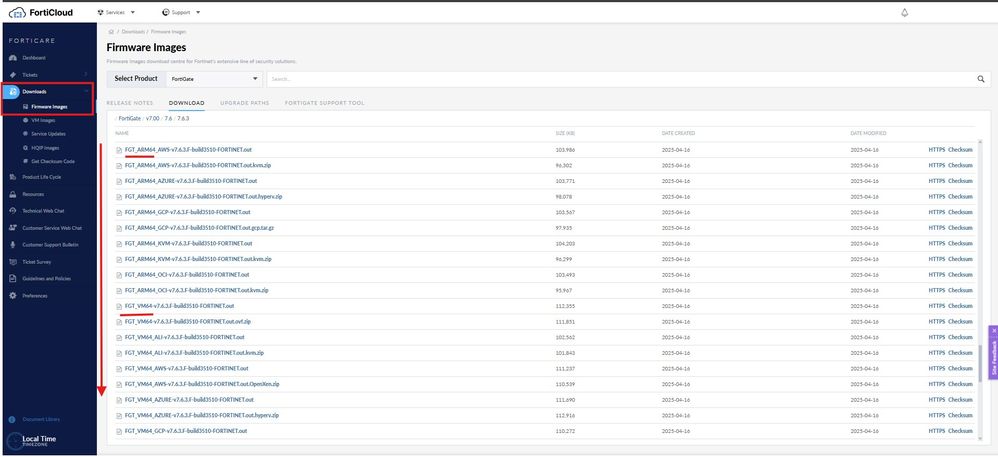Open the Select Product FortiGate dropdown

(214, 79)
